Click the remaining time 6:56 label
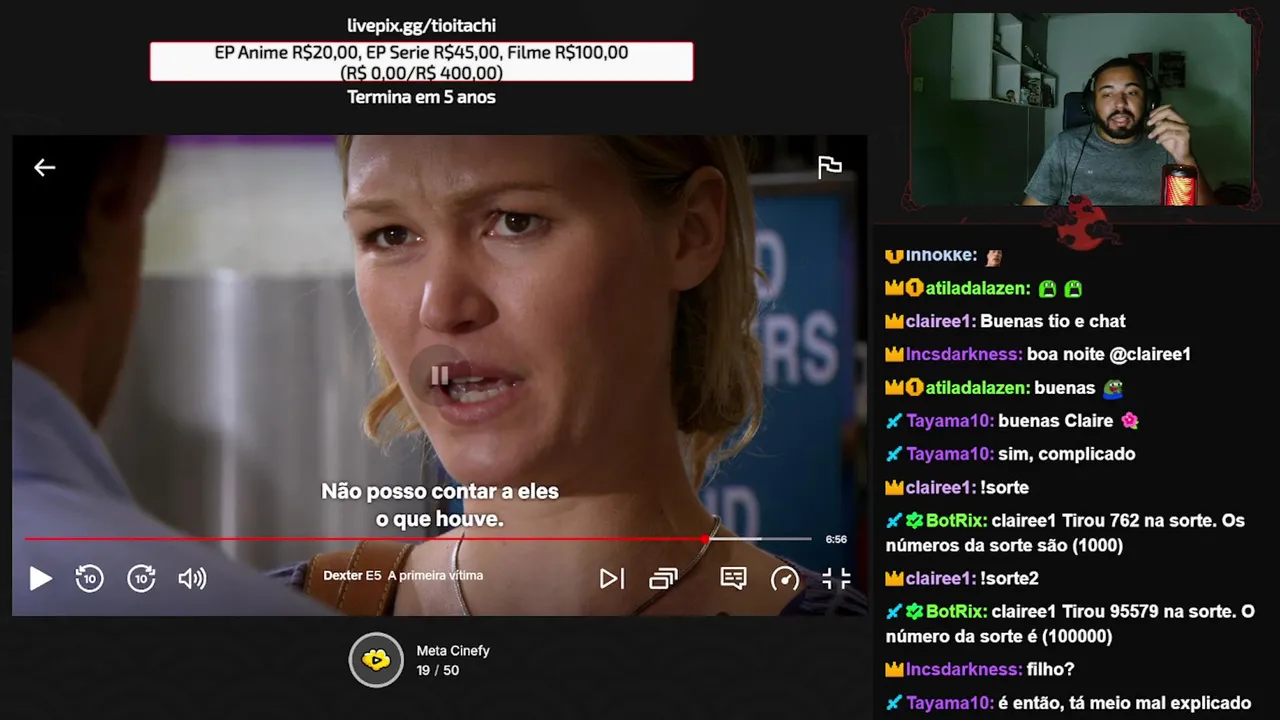The height and width of the screenshot is (720, 1280). (x=836, y=539)
